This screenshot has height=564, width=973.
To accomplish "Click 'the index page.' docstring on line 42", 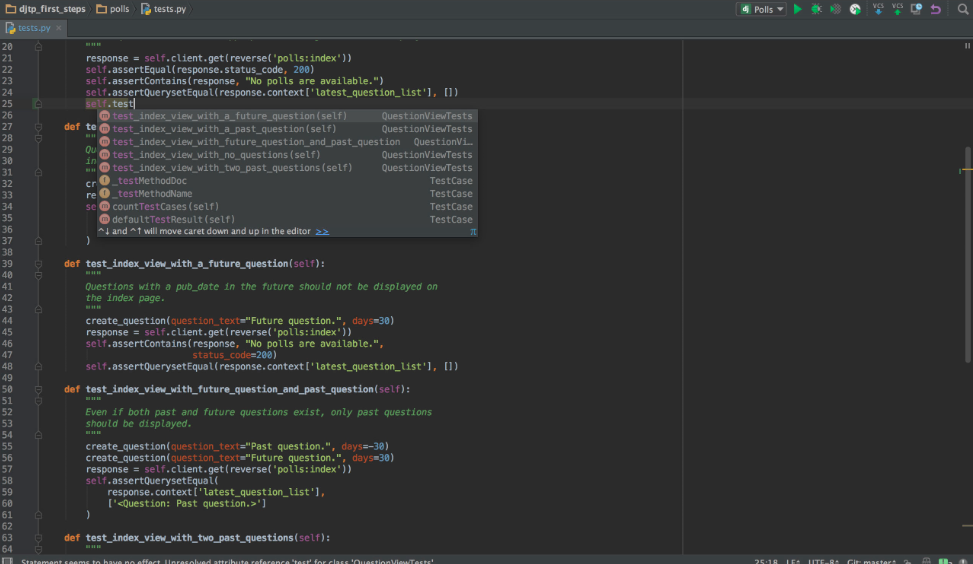I will click(125, 298).
